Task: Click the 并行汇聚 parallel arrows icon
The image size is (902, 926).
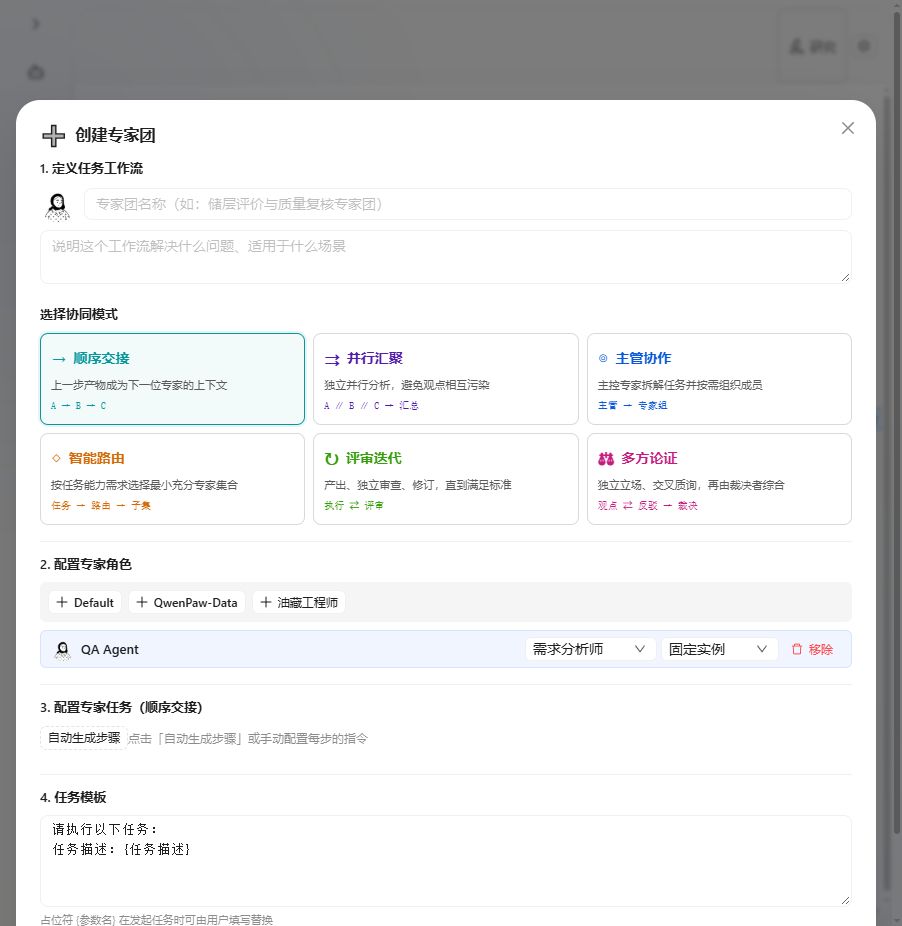Action: (x=332, y=359)
